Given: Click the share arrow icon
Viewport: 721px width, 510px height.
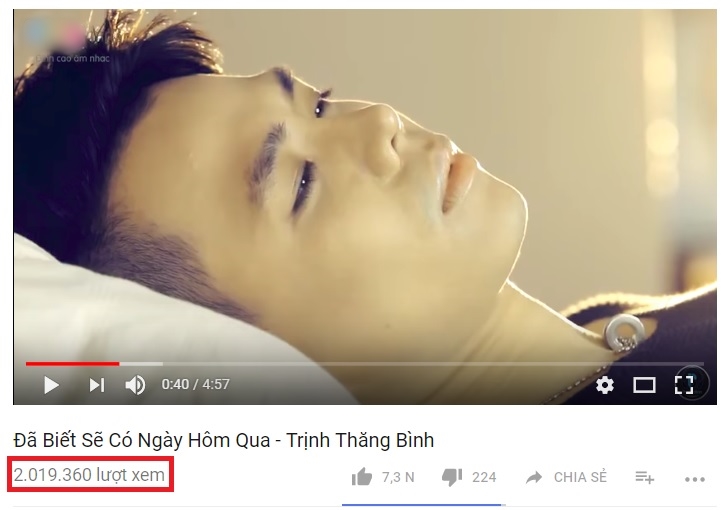Looking at the screenshot, I should click(x=534, y=477).
